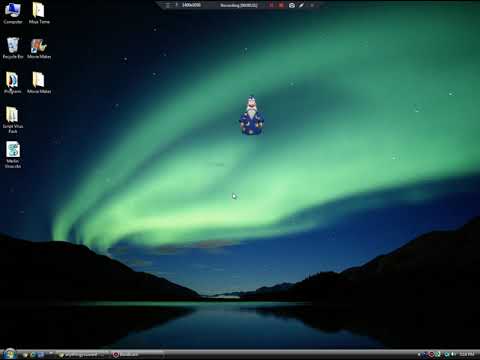This screenshot has height=360, width=480.
Task: Click the taskbar clock
Action: [467, 354]
